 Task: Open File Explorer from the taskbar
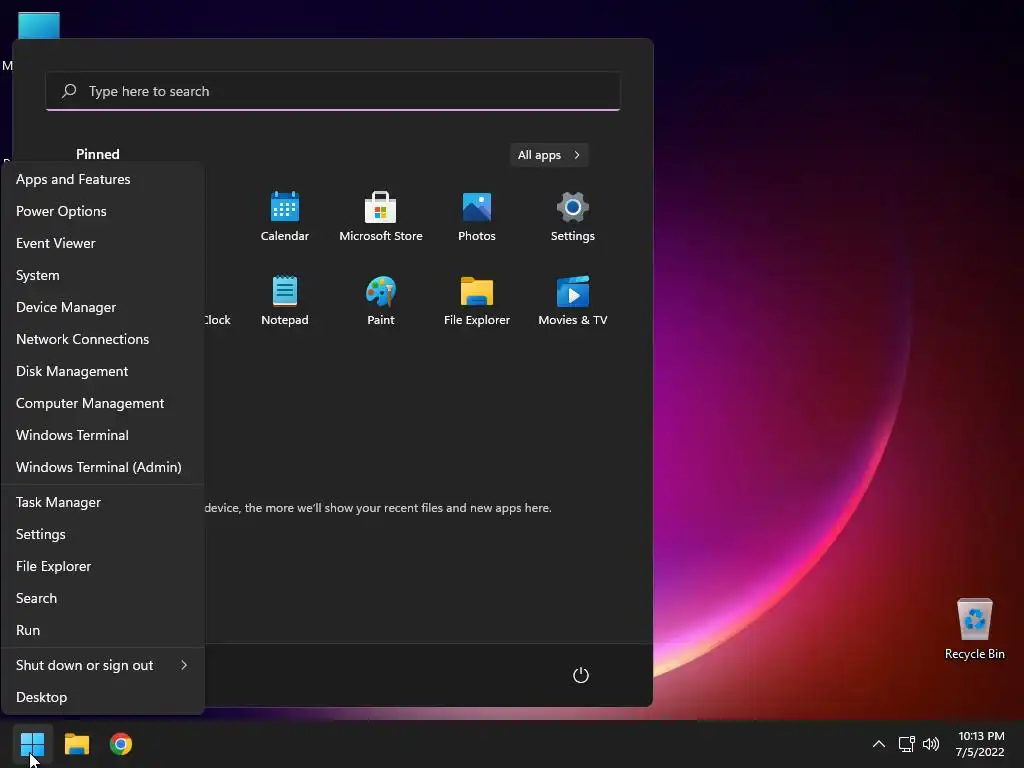point(76,744)
